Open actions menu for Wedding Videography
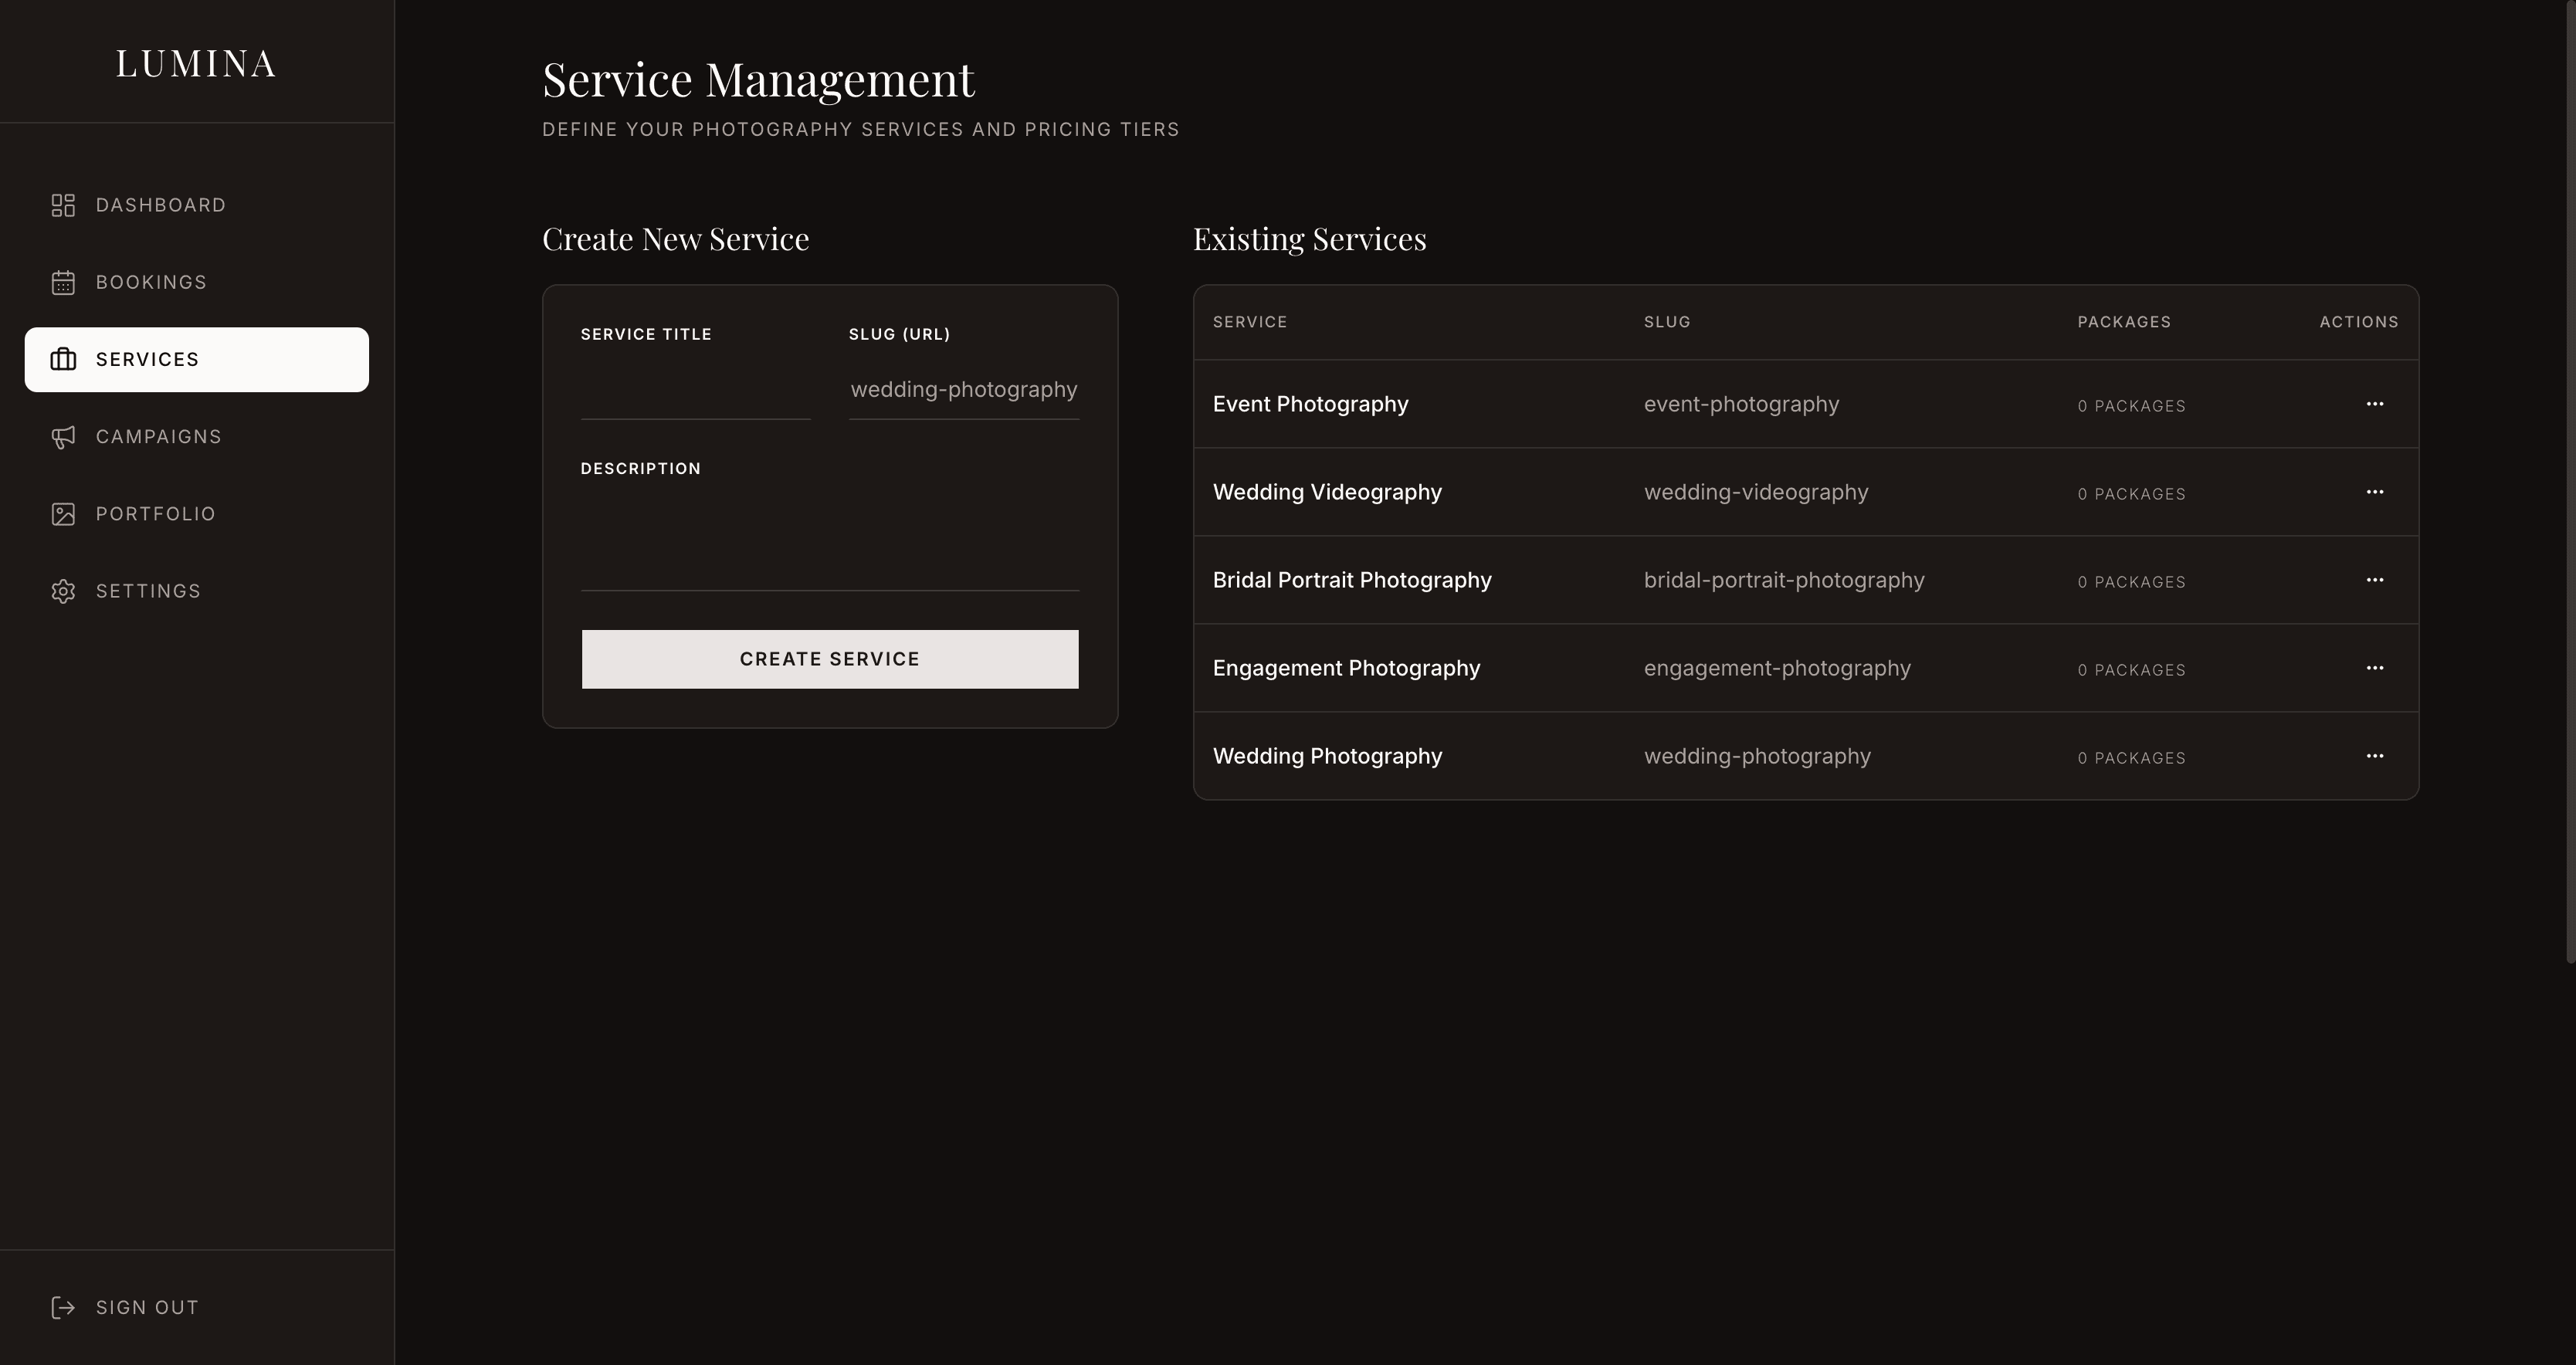The image size is (2576, 1365). (2375, 492)
